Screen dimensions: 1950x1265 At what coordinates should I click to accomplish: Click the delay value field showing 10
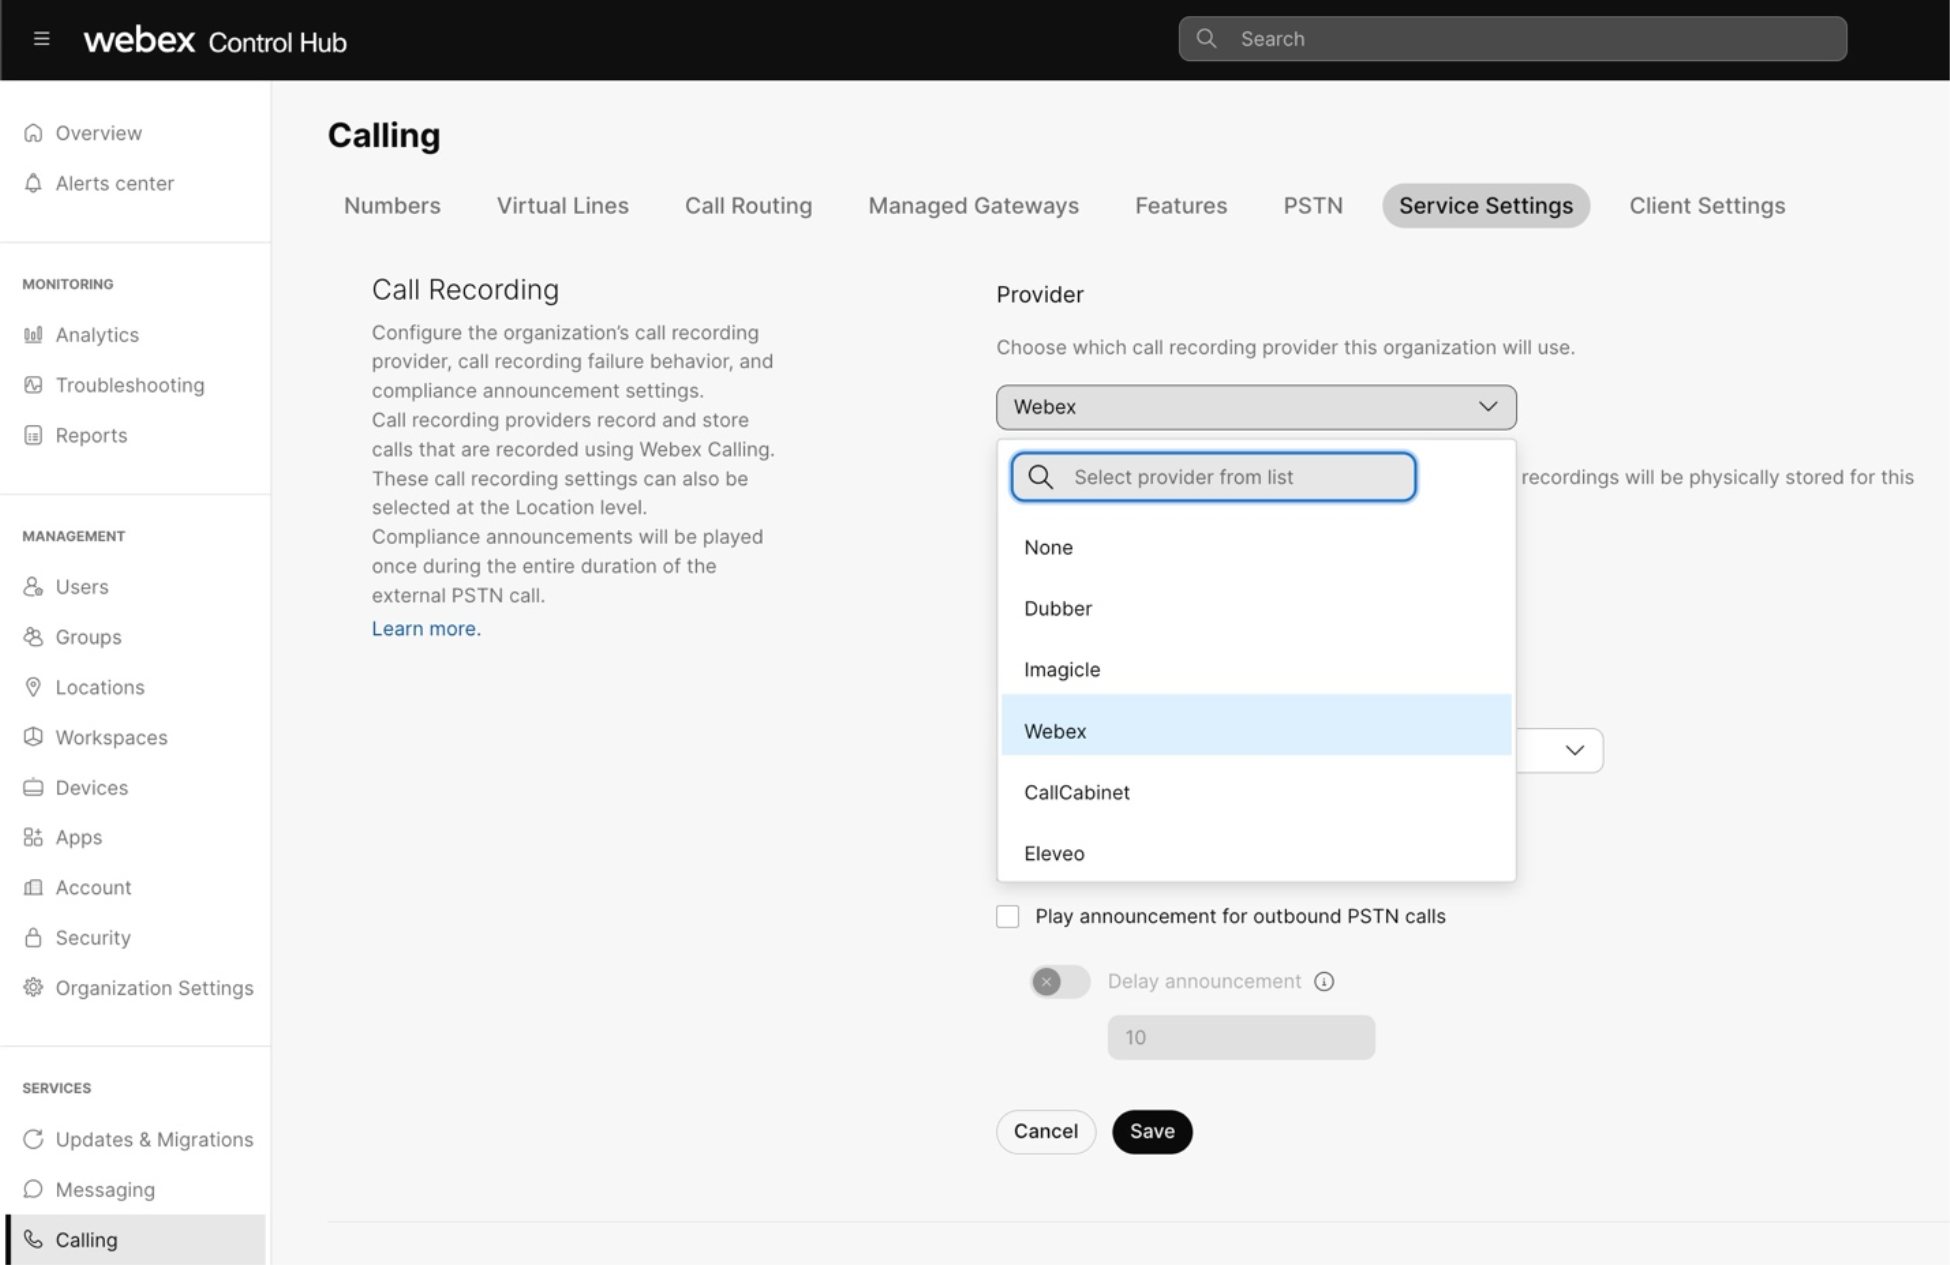coord(1241,1037)
